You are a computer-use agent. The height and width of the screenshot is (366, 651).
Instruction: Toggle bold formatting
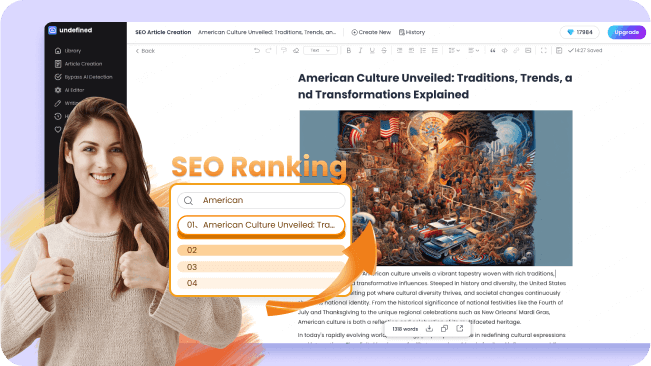point(349,51)
